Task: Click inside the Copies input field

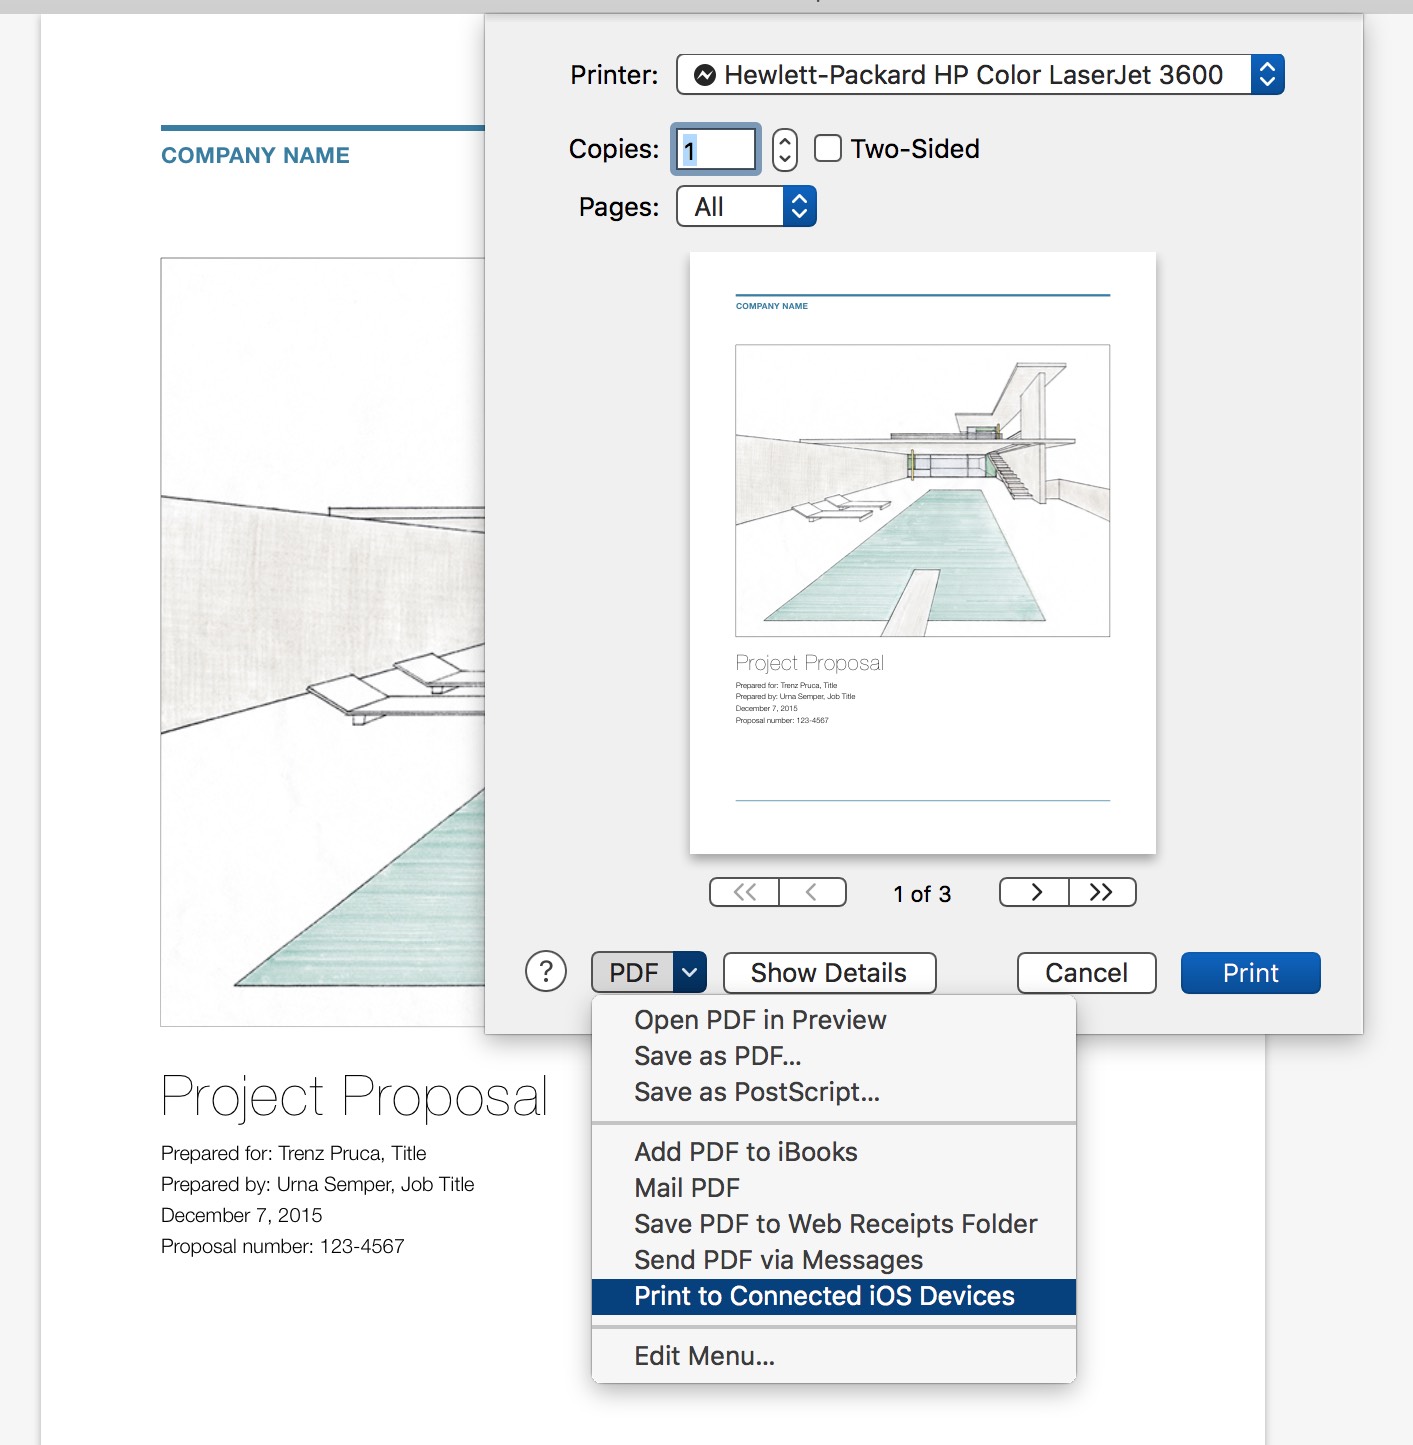Action: pyautogui.click(x=714, y=149)
